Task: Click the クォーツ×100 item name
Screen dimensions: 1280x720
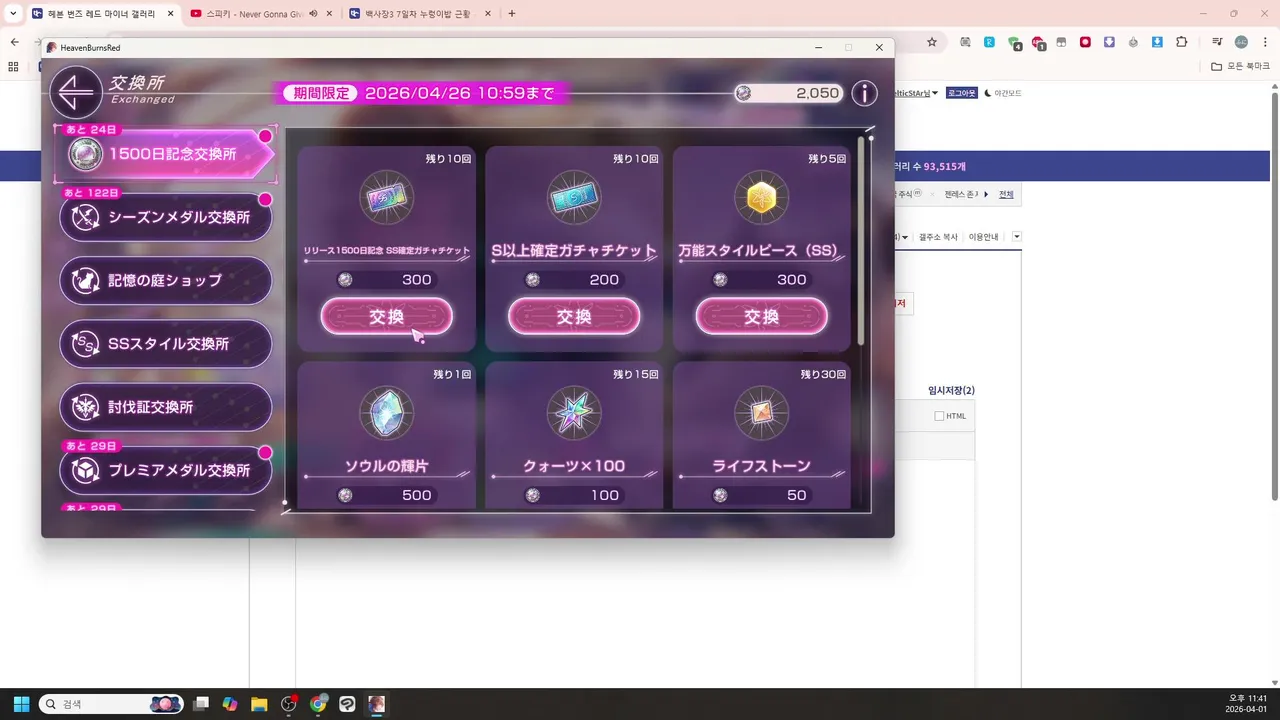Action: tap(574, 467)
